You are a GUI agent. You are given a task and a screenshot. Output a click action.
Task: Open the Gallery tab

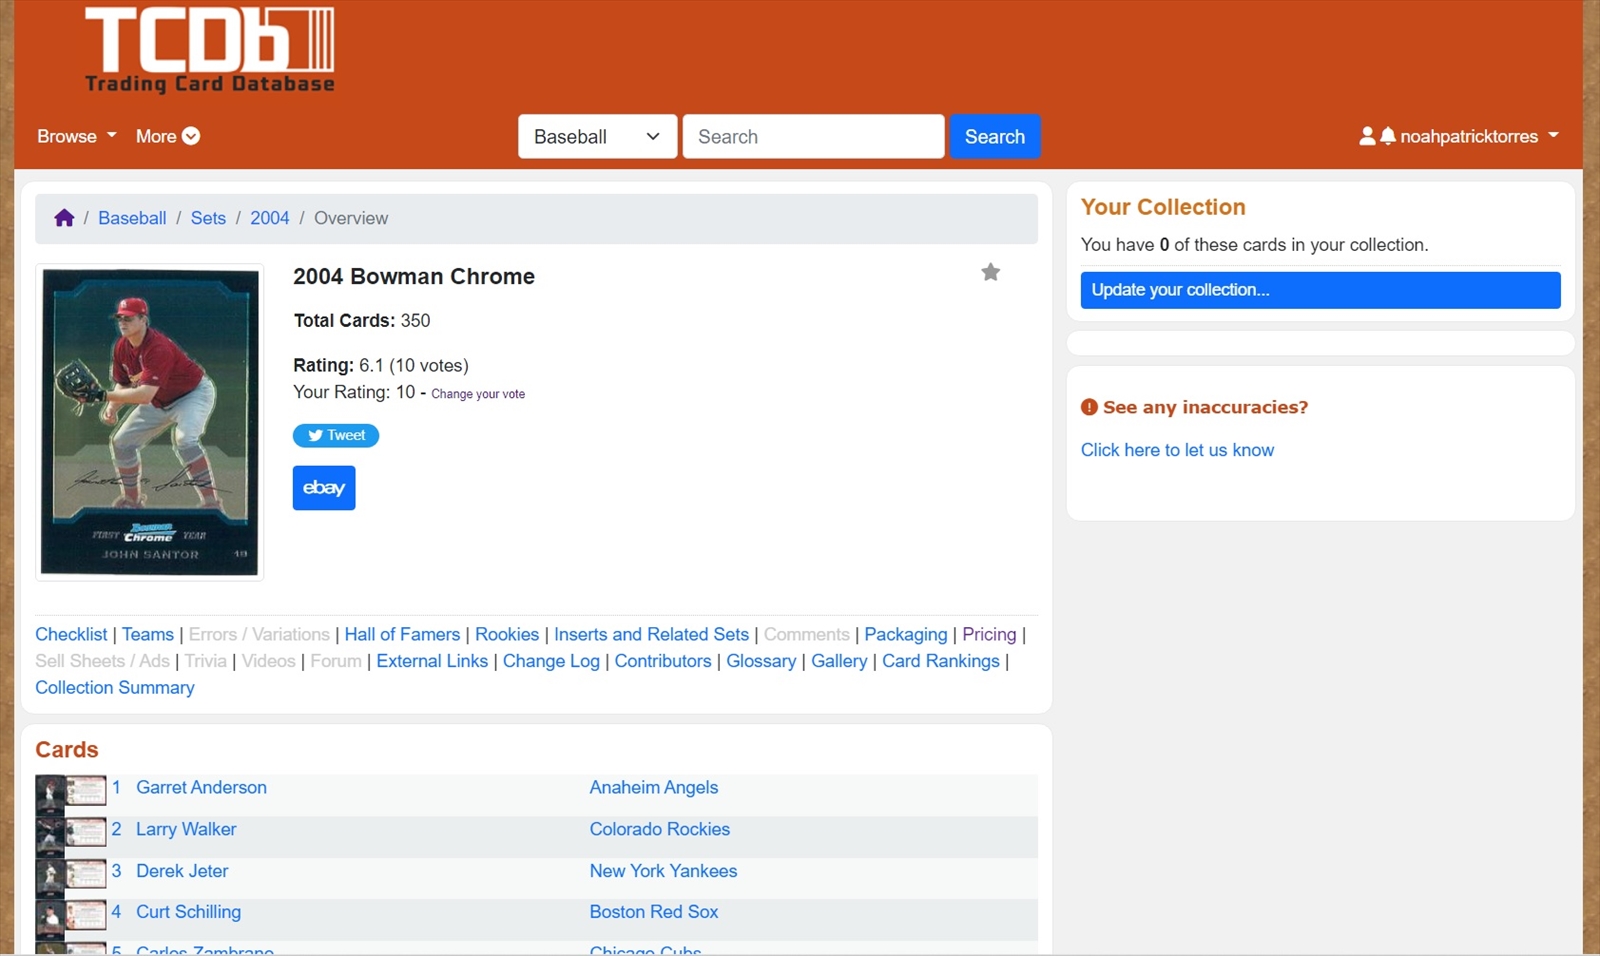[839, 661]
